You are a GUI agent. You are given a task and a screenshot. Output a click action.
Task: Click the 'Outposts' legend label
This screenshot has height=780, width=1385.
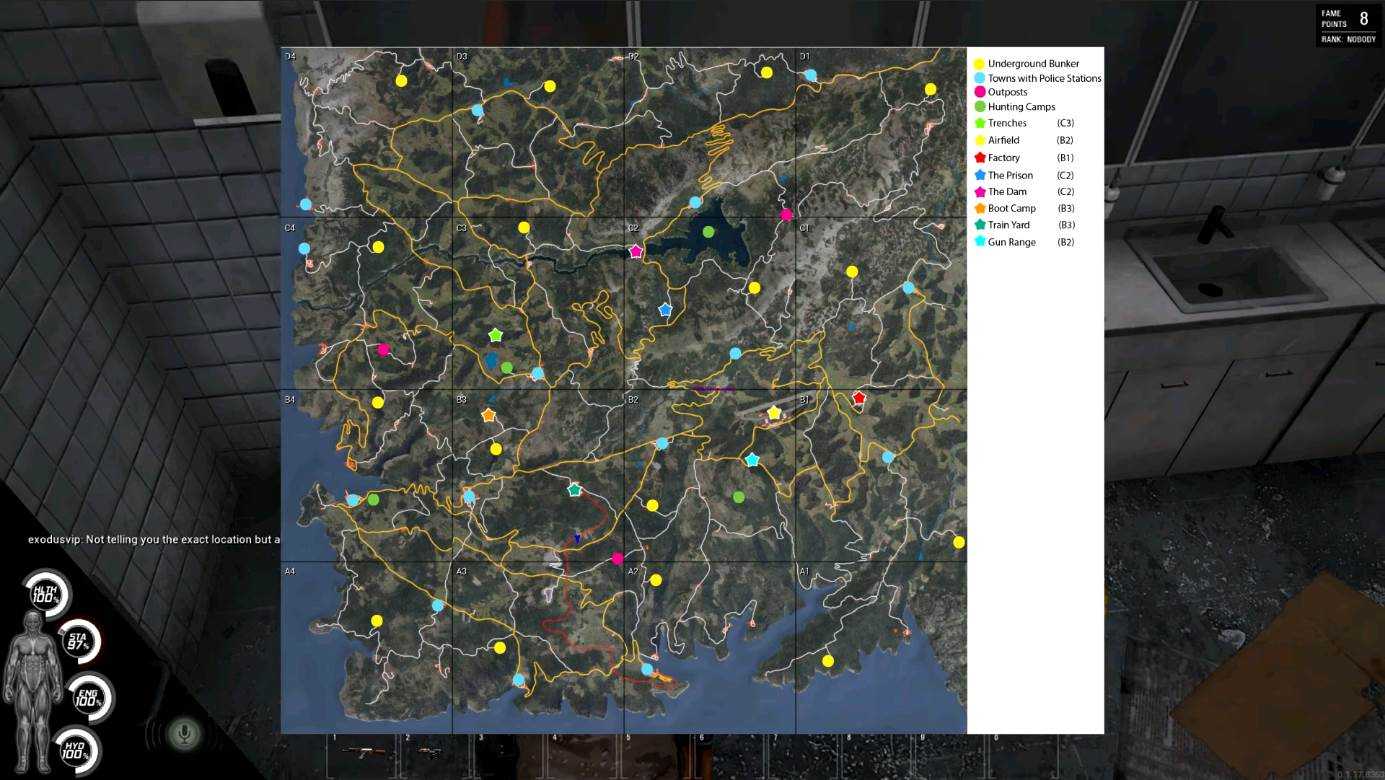1008,92
